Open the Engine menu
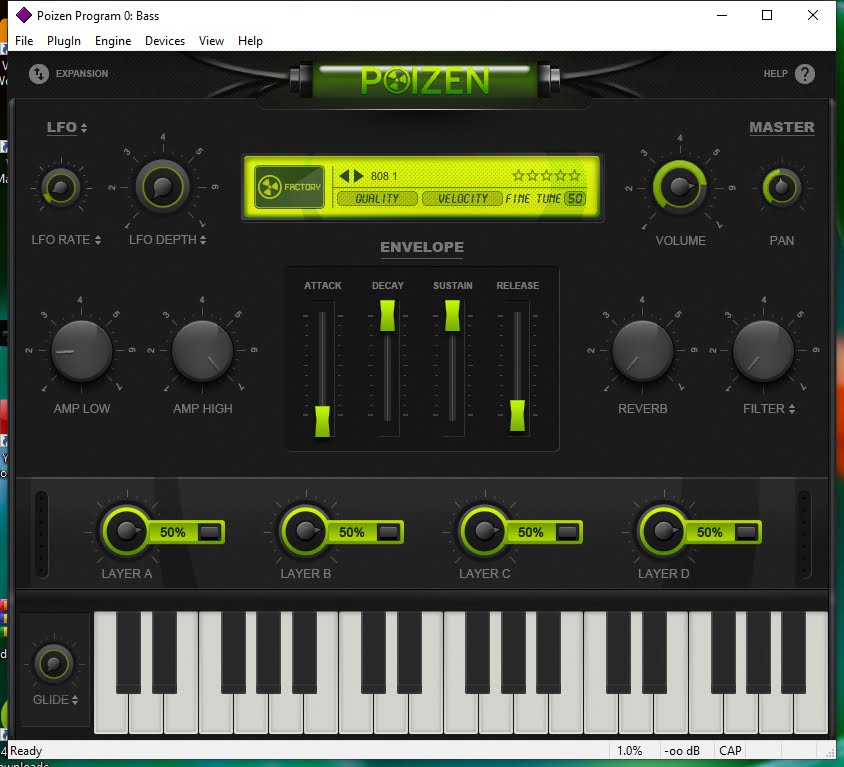Image resolution: width=844 pixels, height=767 pixels. 113,41
